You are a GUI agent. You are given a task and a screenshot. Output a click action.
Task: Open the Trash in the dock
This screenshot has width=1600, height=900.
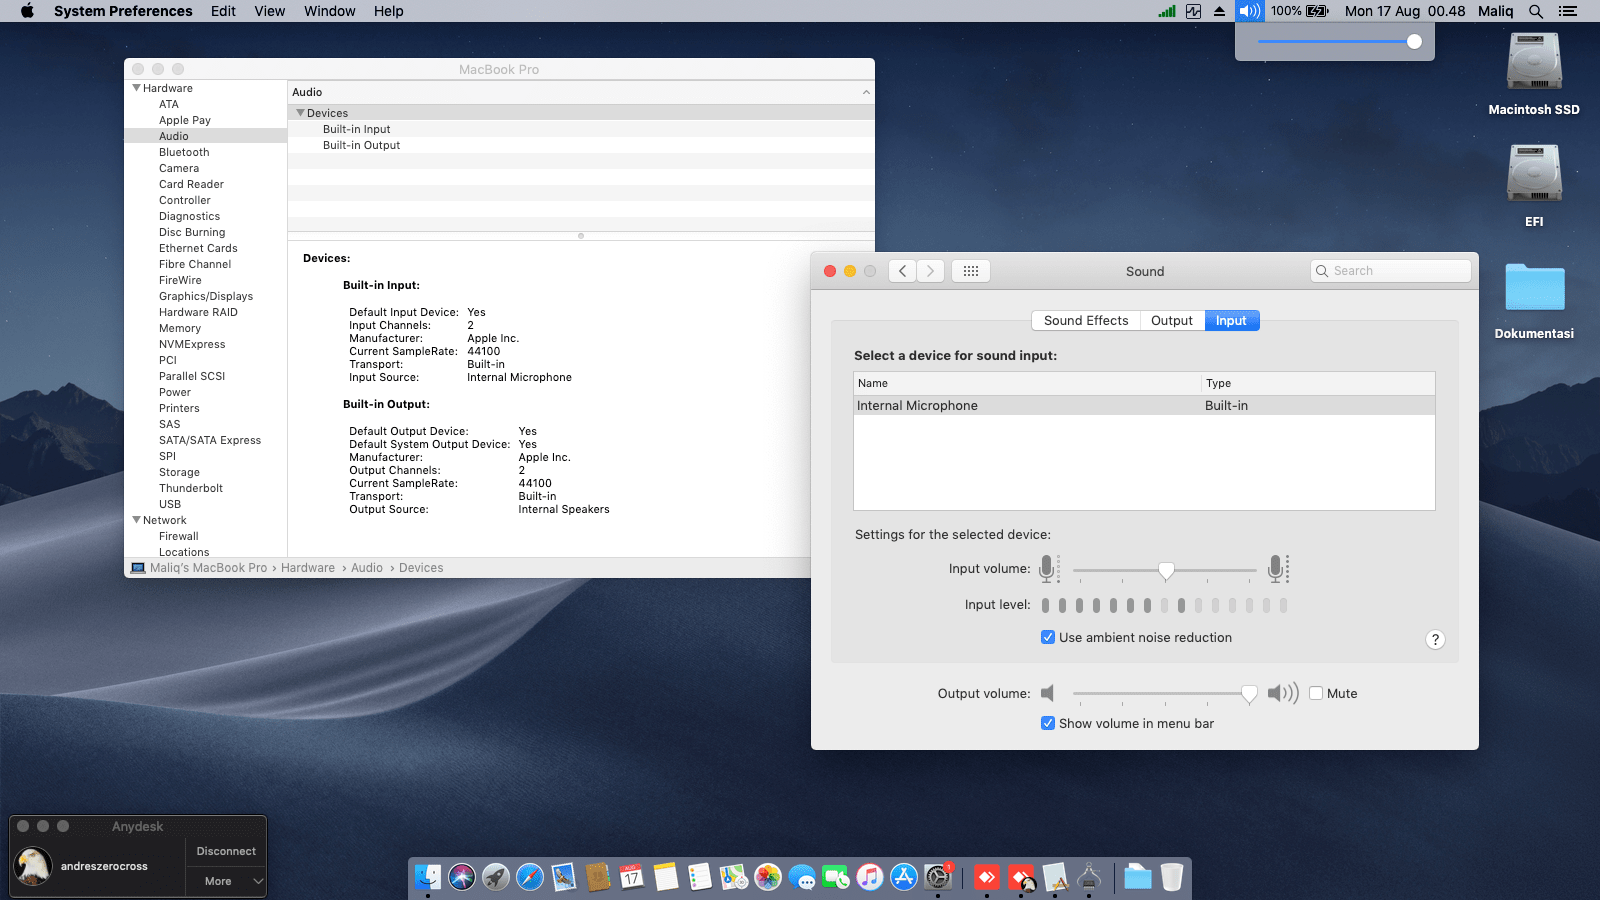[1171, 877]
